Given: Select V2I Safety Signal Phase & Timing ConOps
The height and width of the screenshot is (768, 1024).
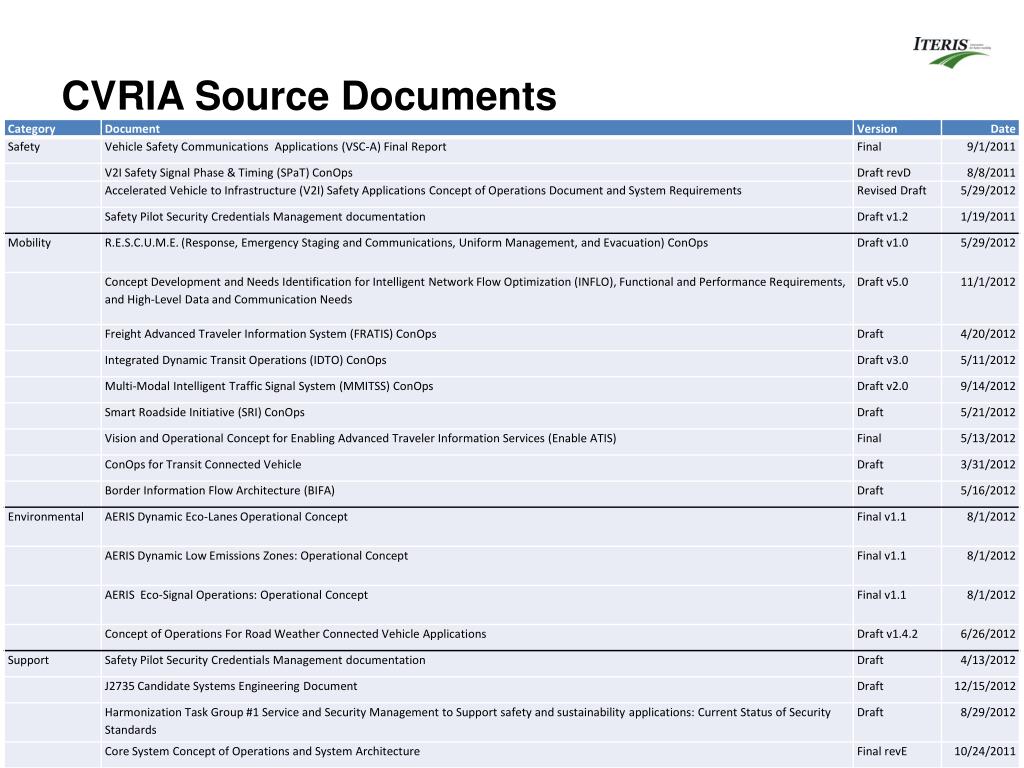Looking at the screenshot, I should click(x=228, y=173).
